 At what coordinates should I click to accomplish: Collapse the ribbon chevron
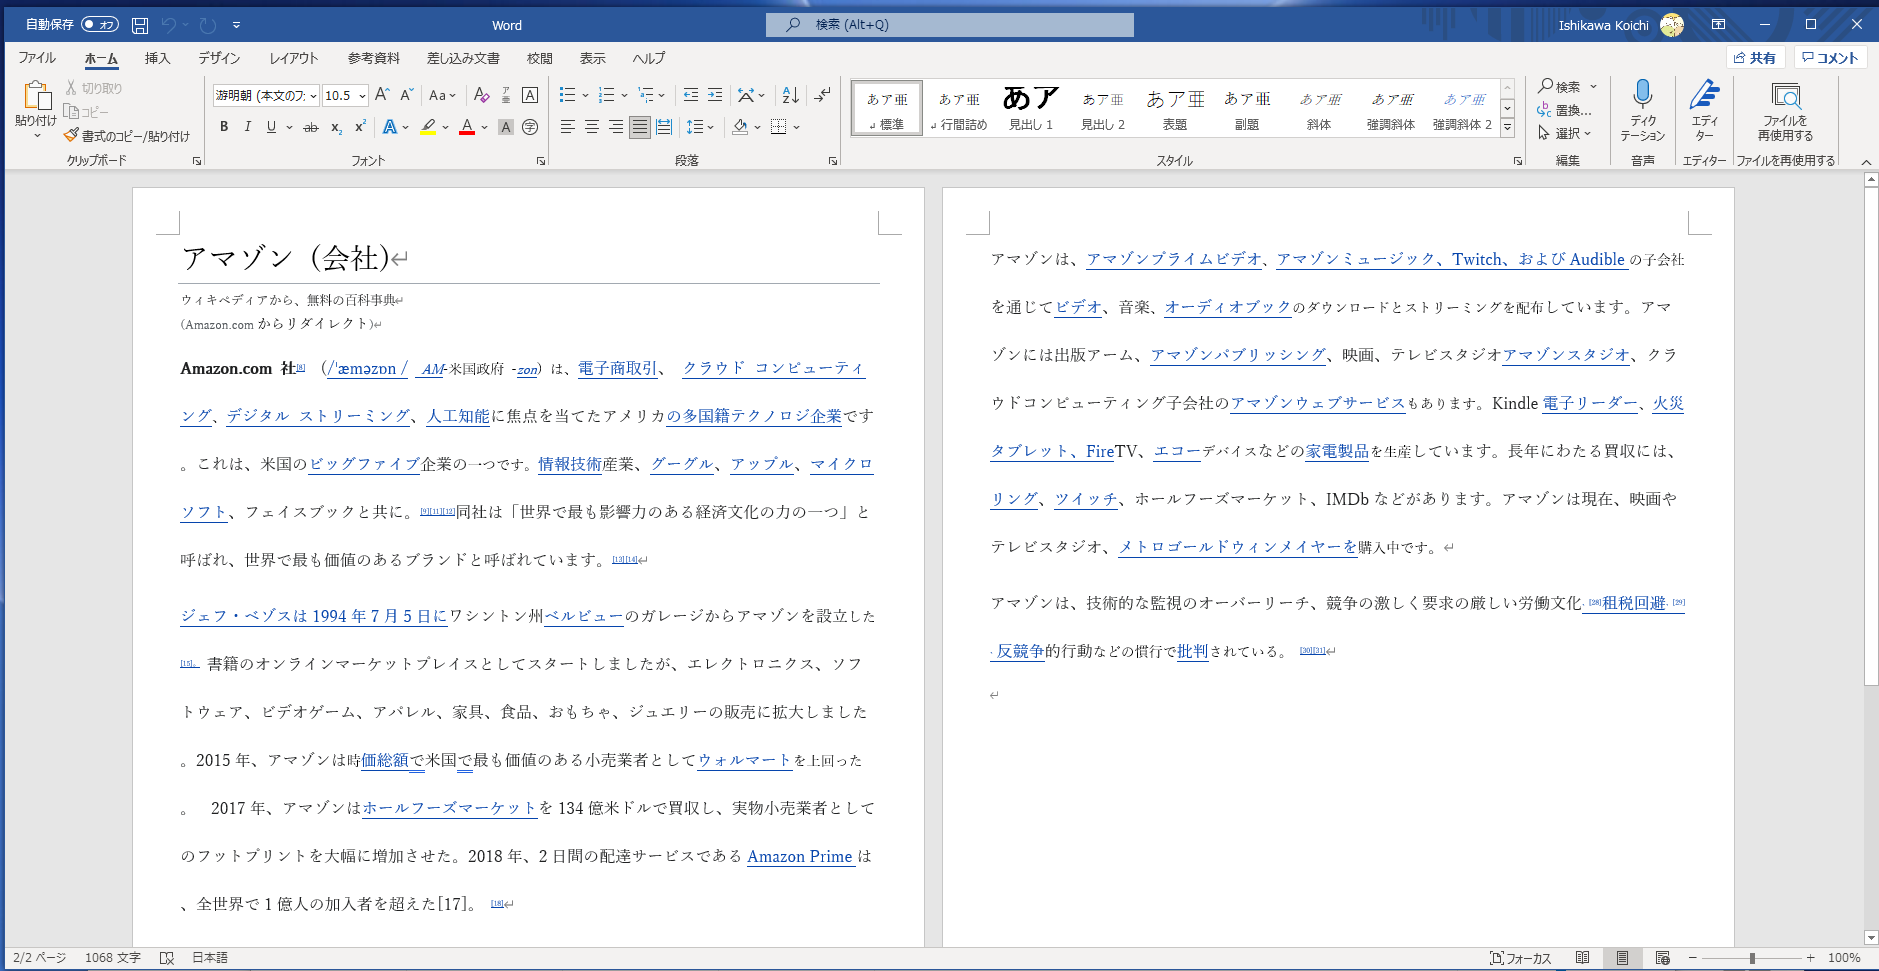point(1866,162)
